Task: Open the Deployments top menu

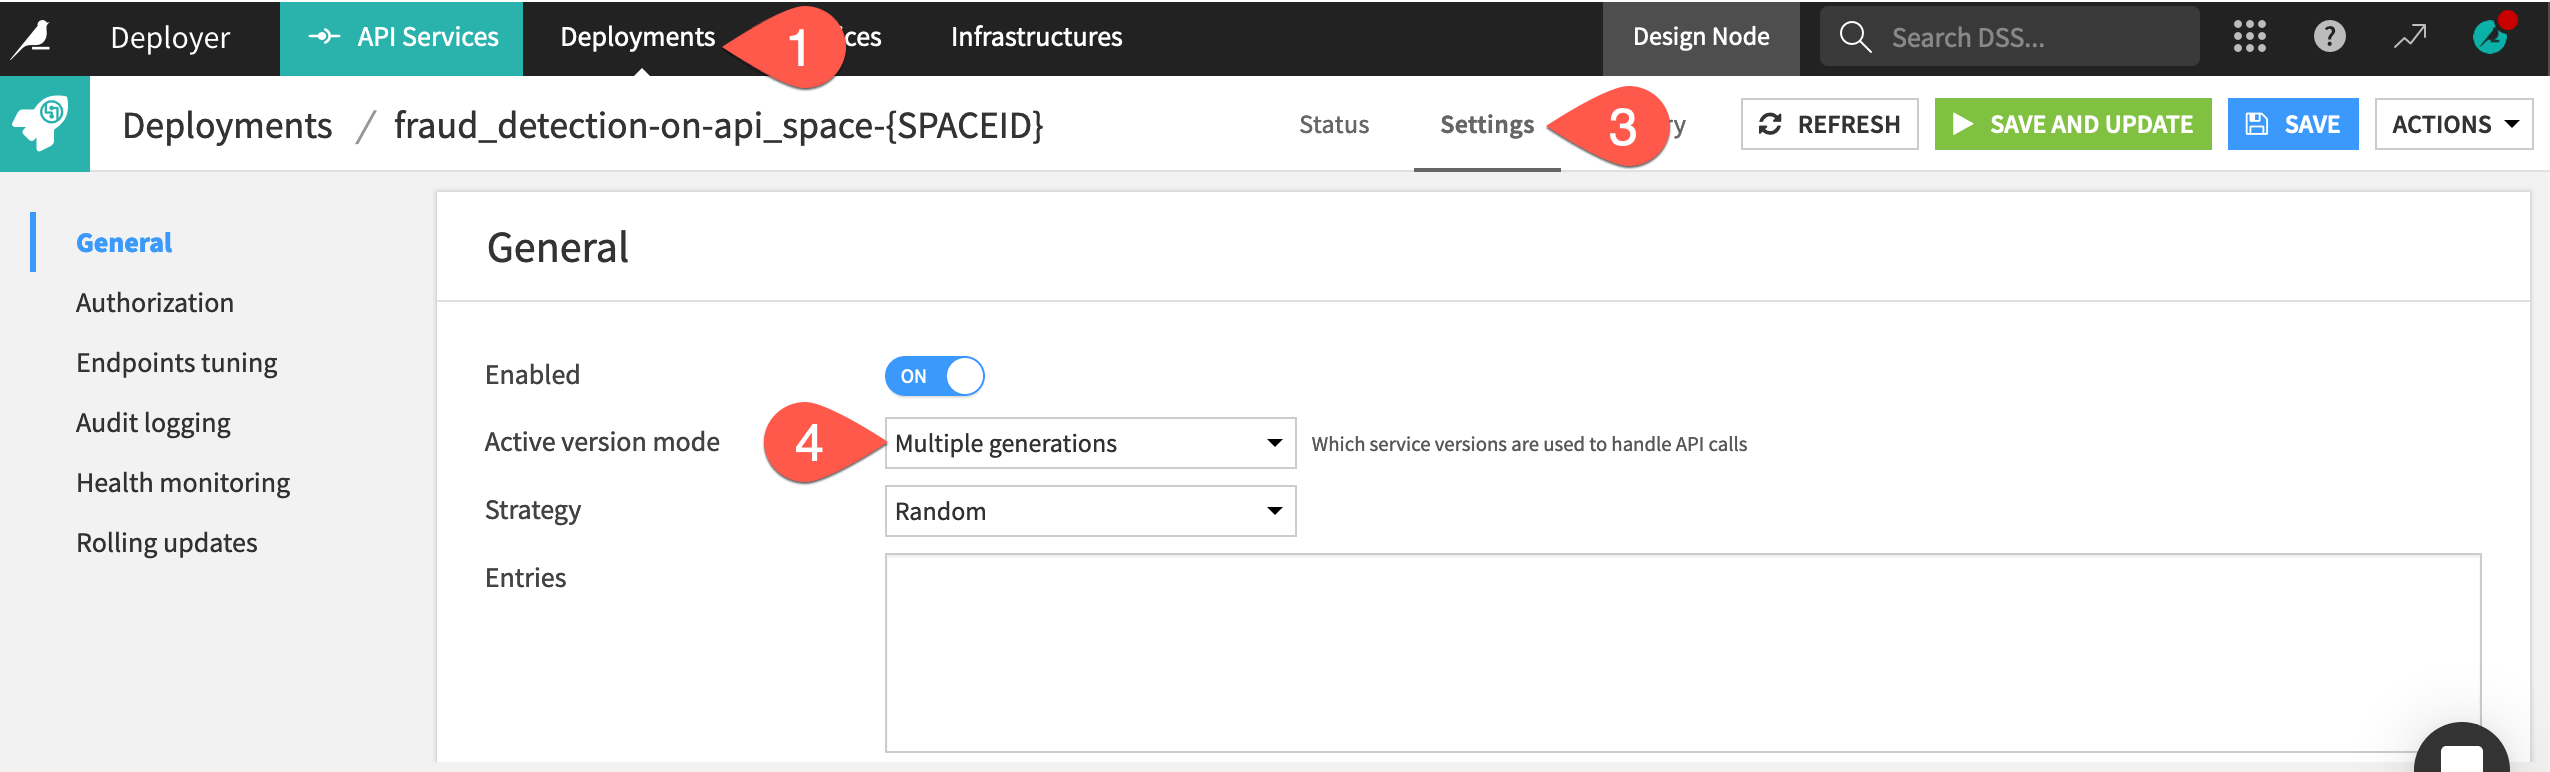Action: click(637, 37)
